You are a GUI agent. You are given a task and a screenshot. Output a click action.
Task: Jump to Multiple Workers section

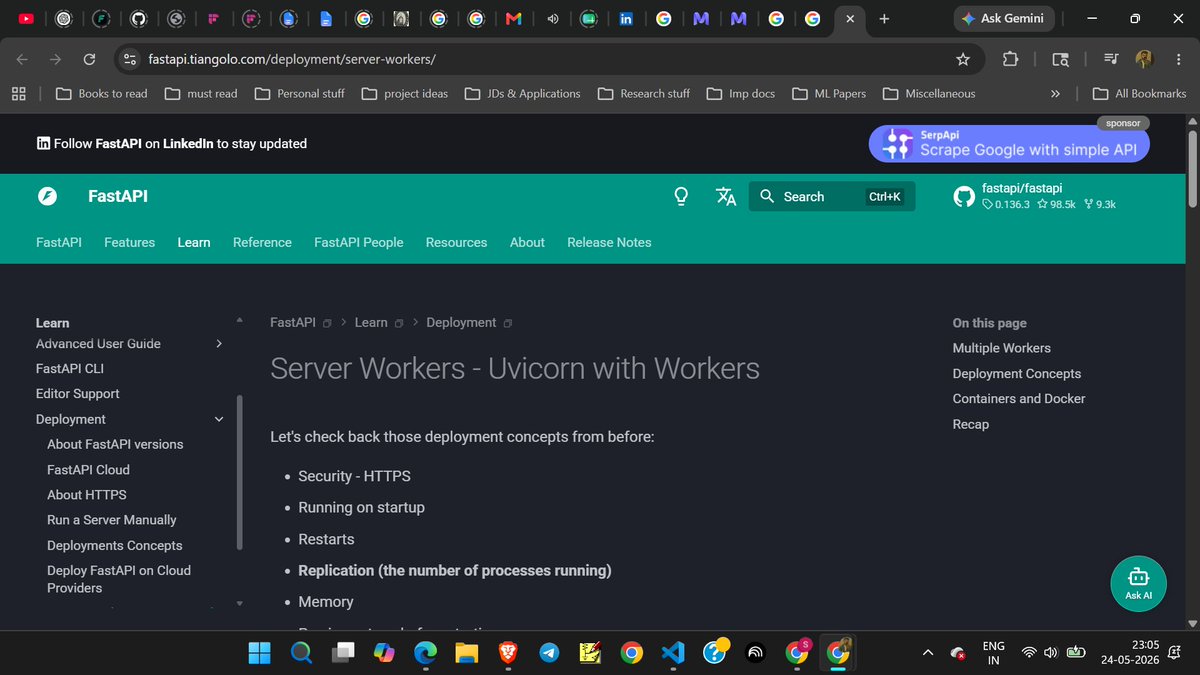coord(1002,348)
